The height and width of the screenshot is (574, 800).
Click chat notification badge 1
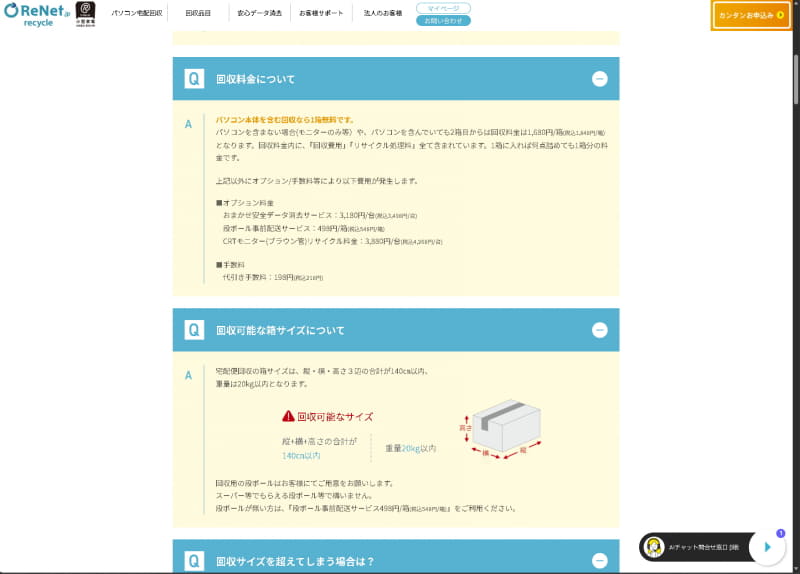(x=780, y=533)
